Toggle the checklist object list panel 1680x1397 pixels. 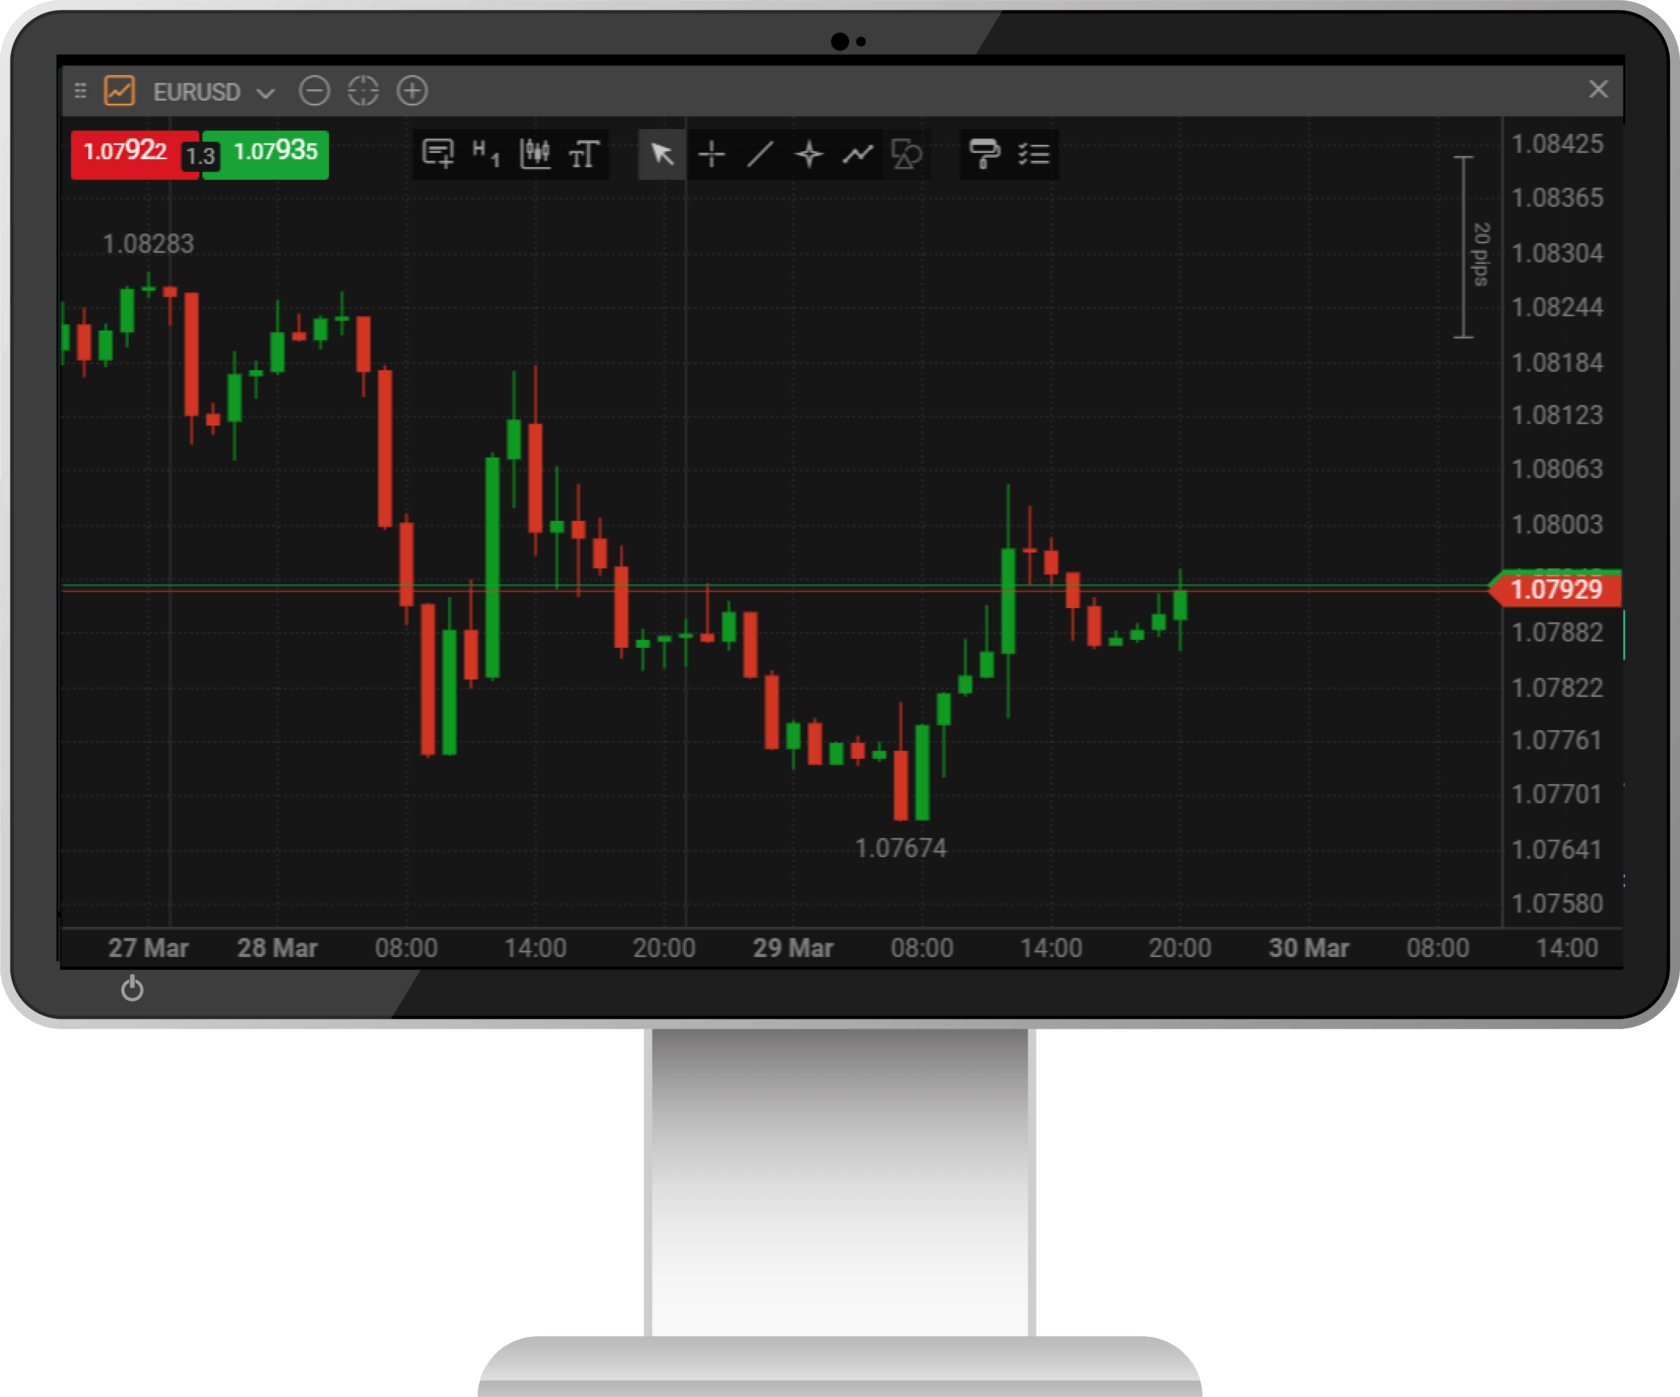1033,154
